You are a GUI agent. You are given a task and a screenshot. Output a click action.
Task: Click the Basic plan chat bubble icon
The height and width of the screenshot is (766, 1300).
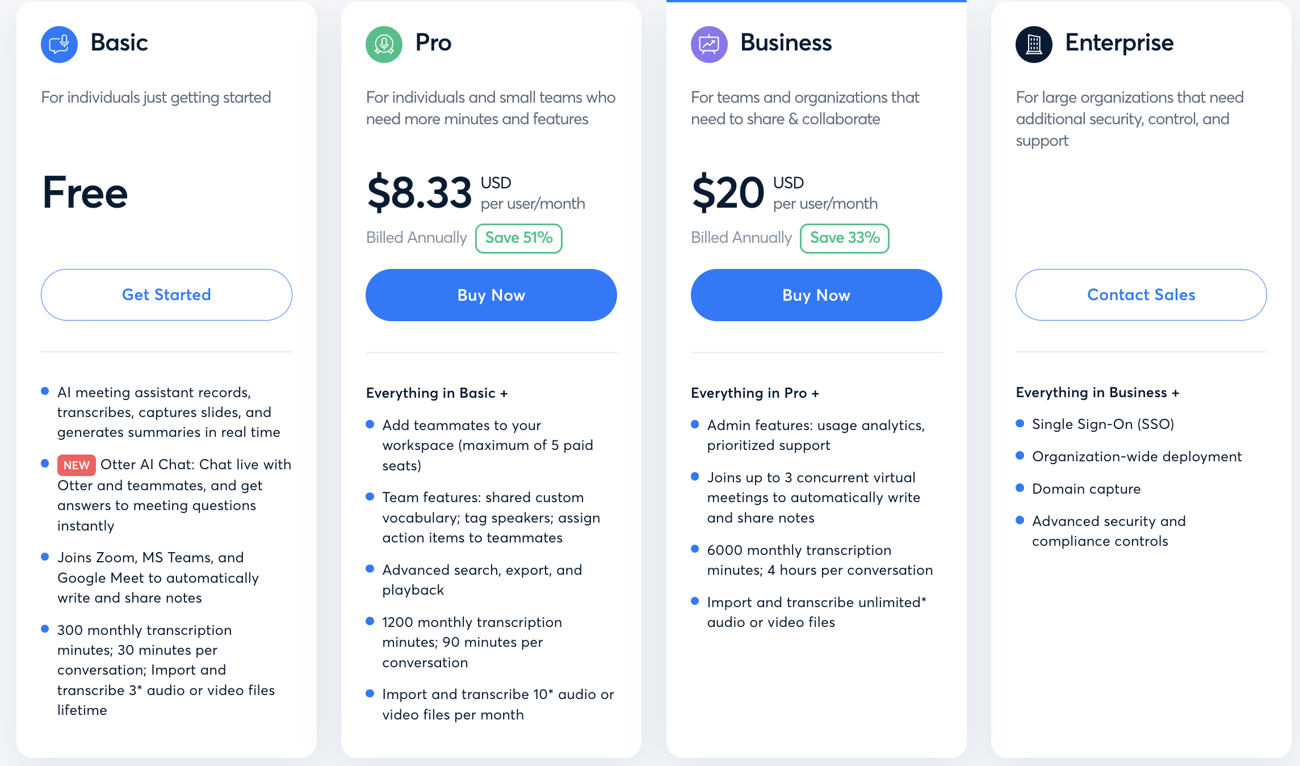[x=58, y=44]
